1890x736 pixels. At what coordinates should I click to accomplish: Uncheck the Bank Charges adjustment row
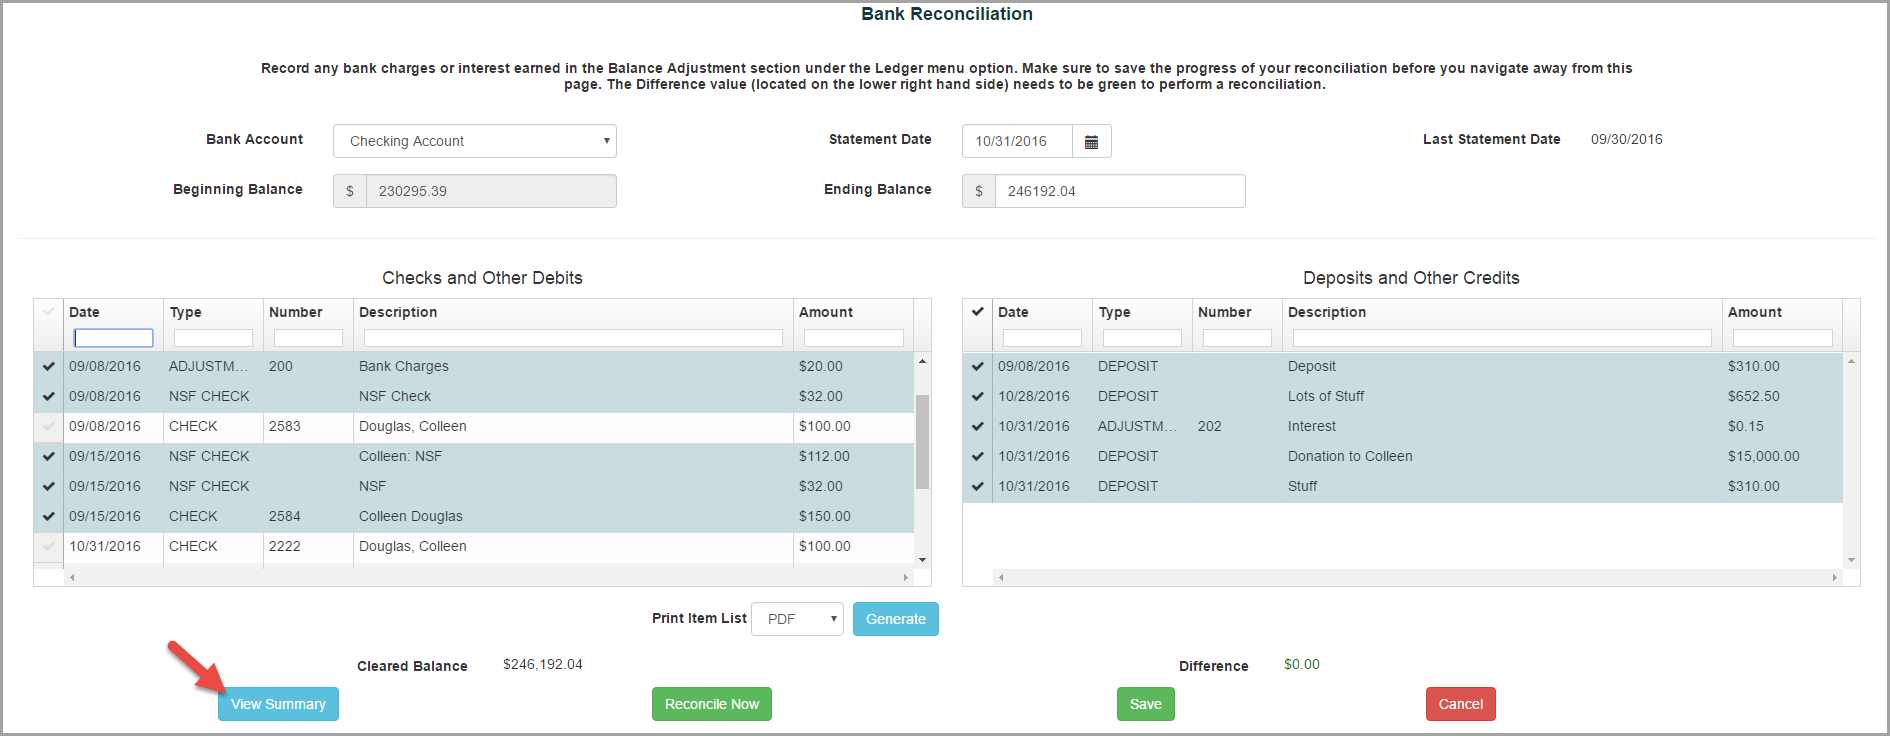pos(48,367)
